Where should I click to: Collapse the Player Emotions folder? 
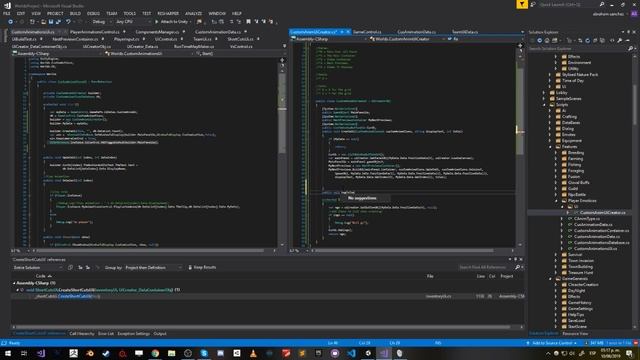pyautogui.click(x=556, y=201)
